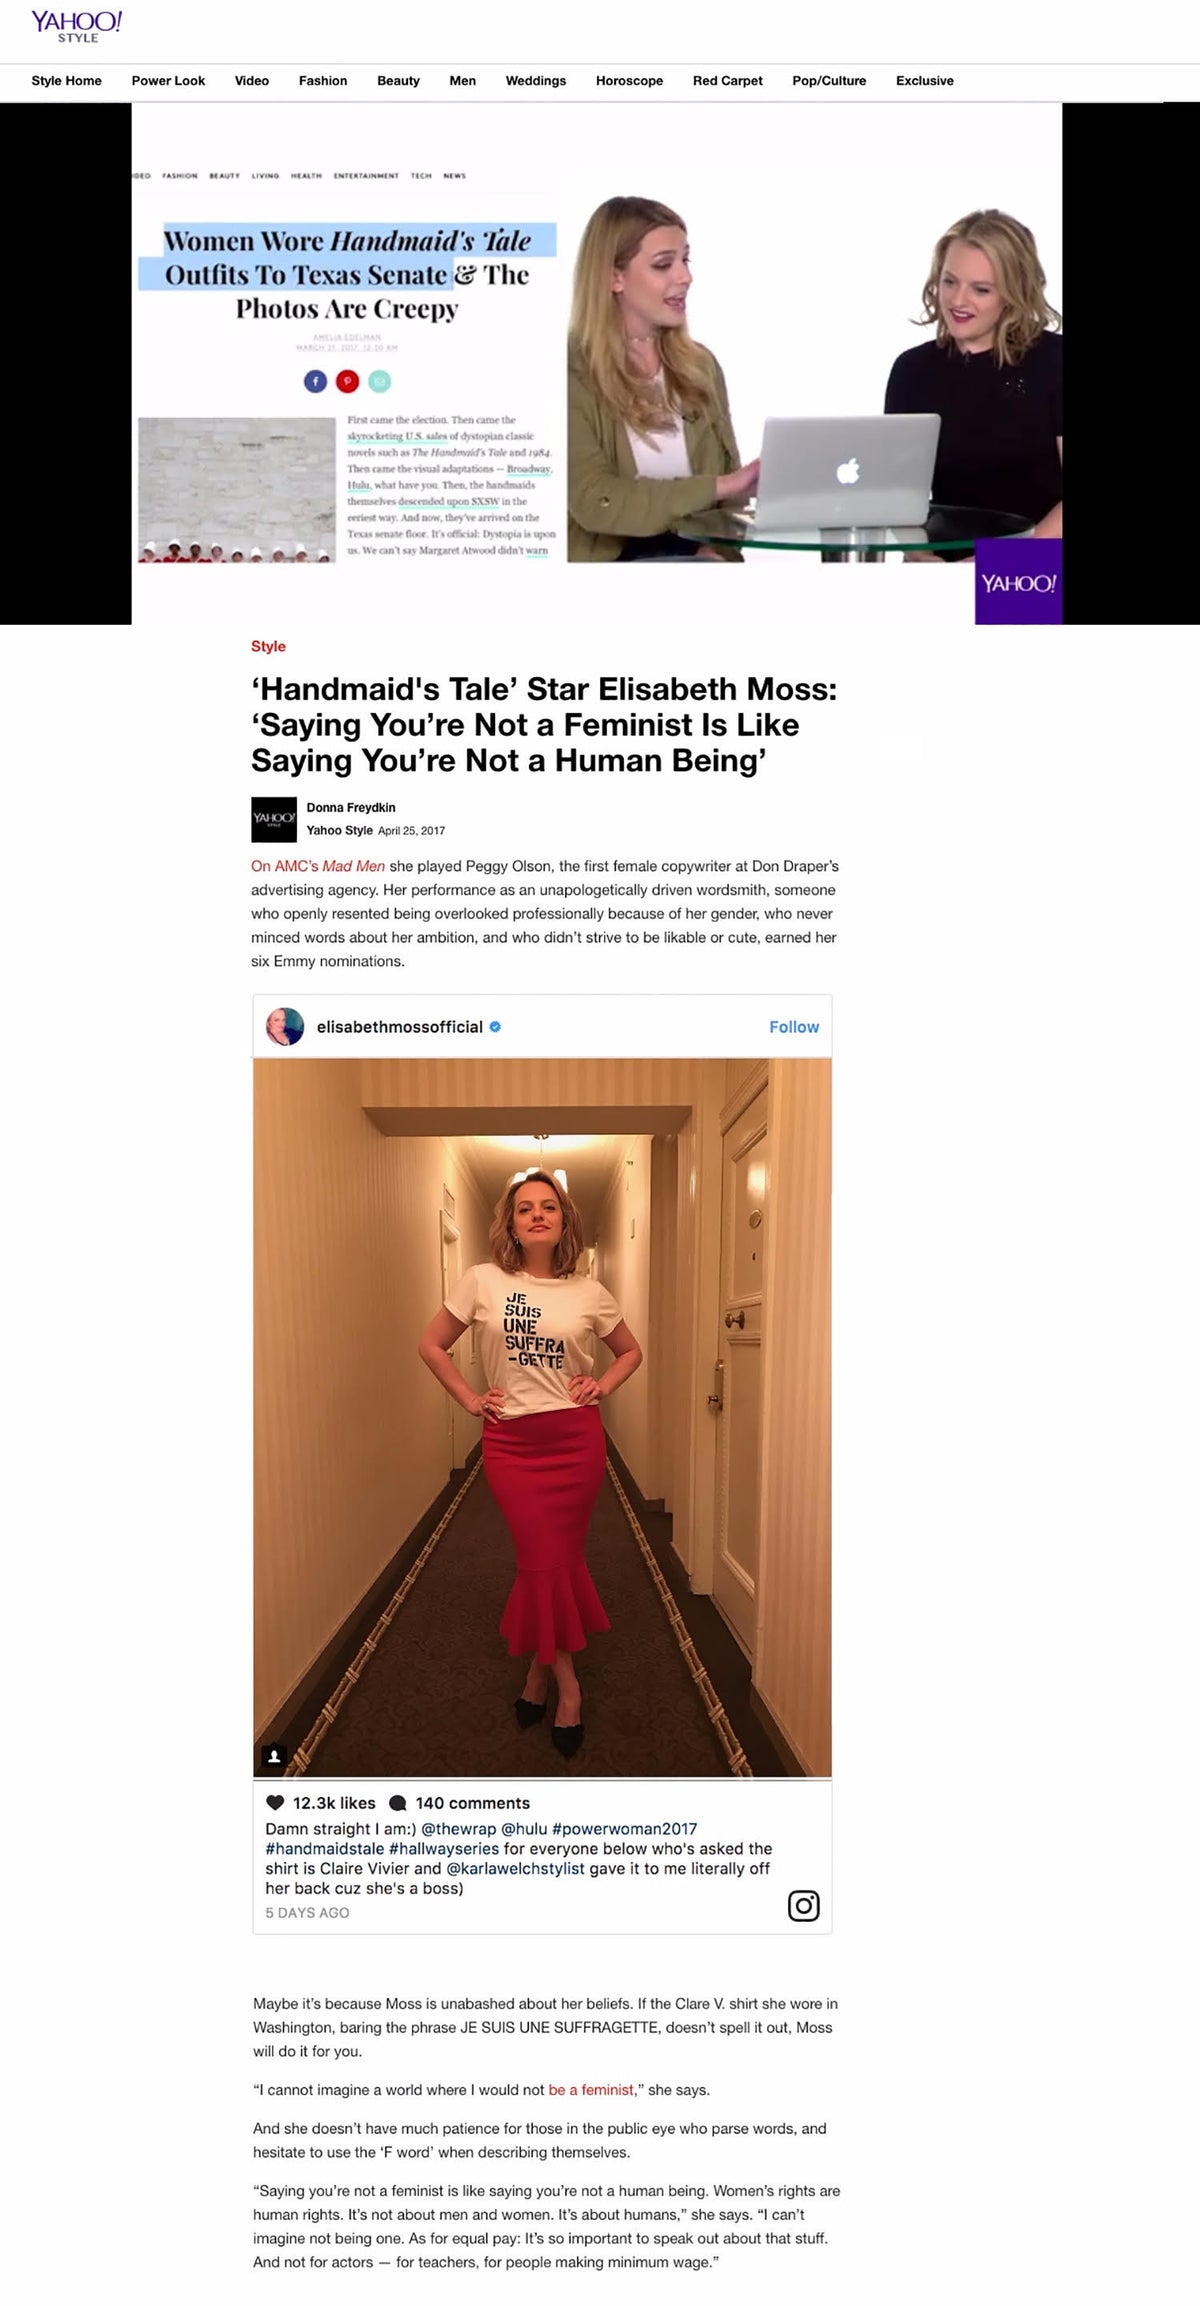Select Horoscope in the navigation bar
This screenshot has width=1200, height=2306.
pos(629,81)
